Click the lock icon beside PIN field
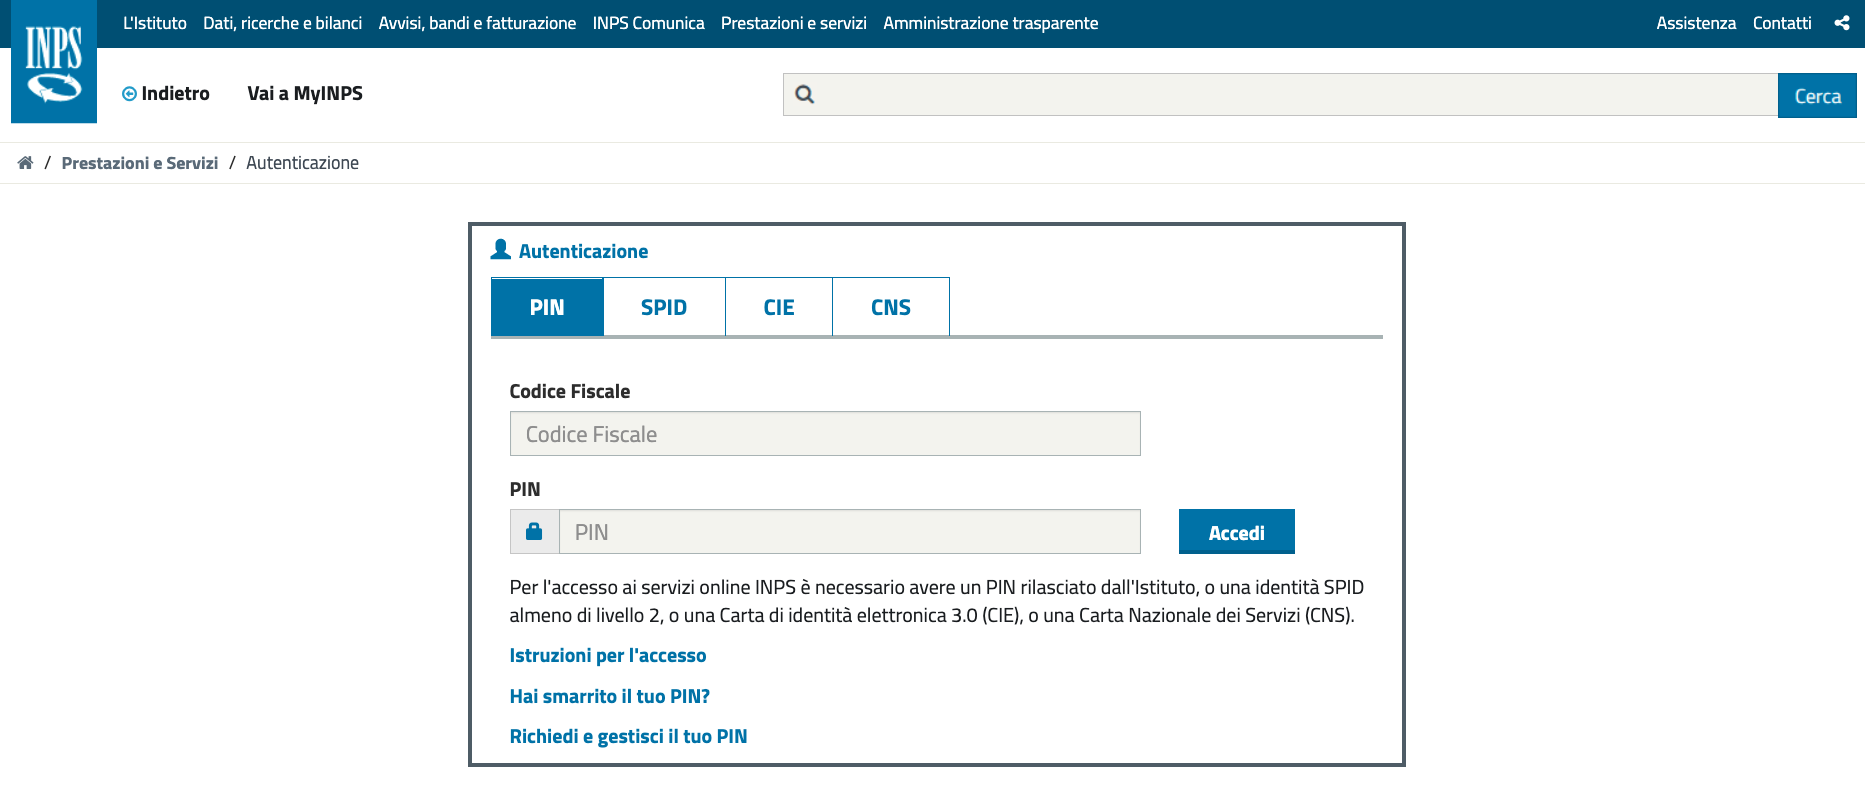The width and height of the screenshot is (1865, 812). pyautogui.click(x=534, y=531)
